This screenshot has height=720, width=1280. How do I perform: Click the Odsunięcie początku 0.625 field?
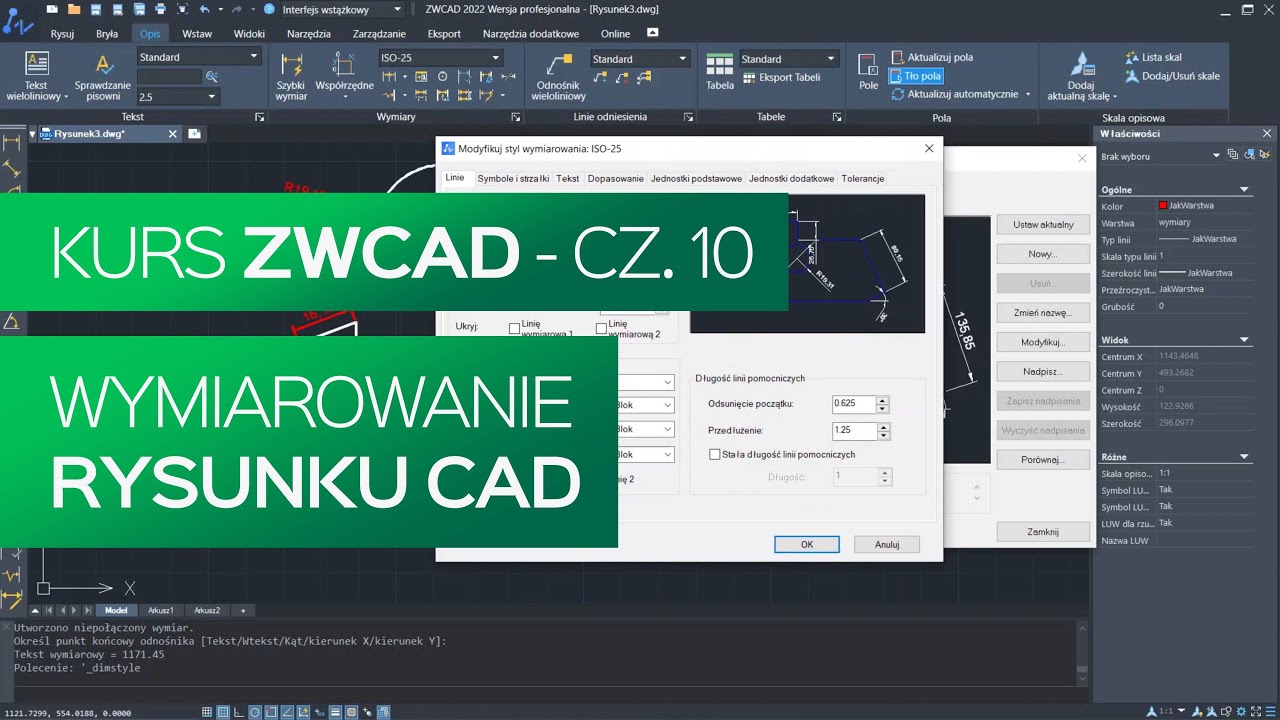pyautogui.click(x=854, y=404)
